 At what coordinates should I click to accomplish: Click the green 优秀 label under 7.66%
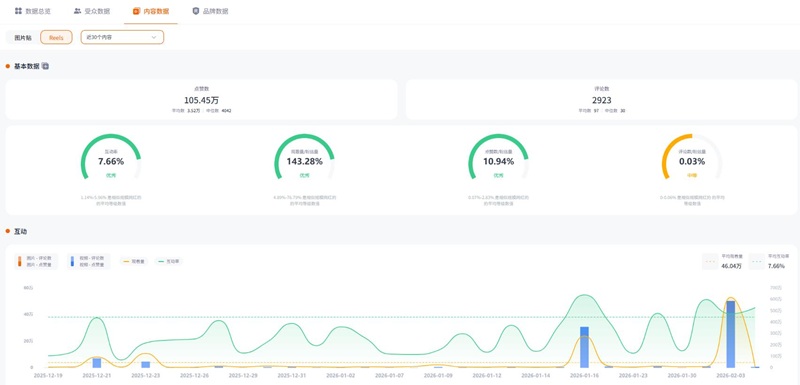tap(111, 175)
